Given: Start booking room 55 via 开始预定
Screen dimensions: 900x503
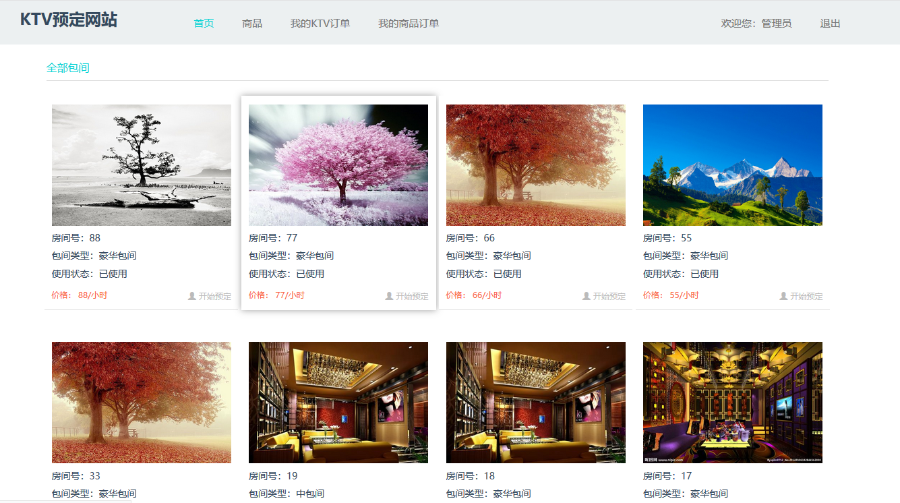Looking at the screenshot, I should pos(806,296).
